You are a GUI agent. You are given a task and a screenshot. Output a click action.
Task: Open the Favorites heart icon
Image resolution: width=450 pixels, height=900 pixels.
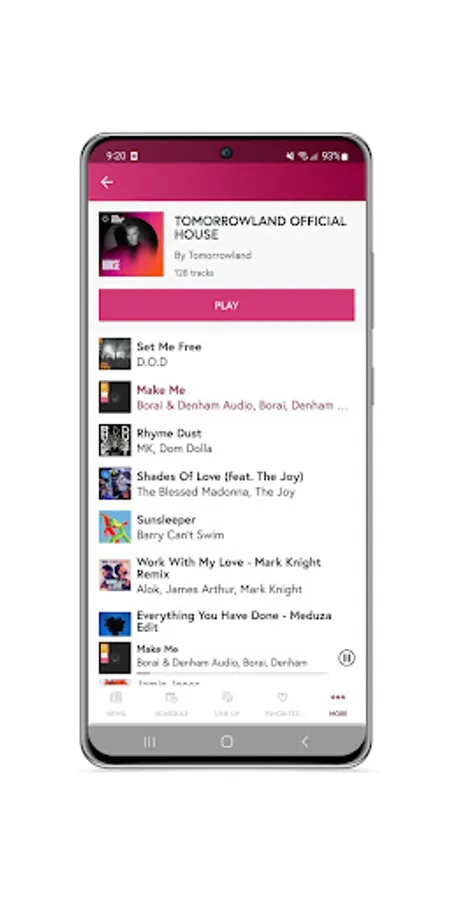coord(282,698)
